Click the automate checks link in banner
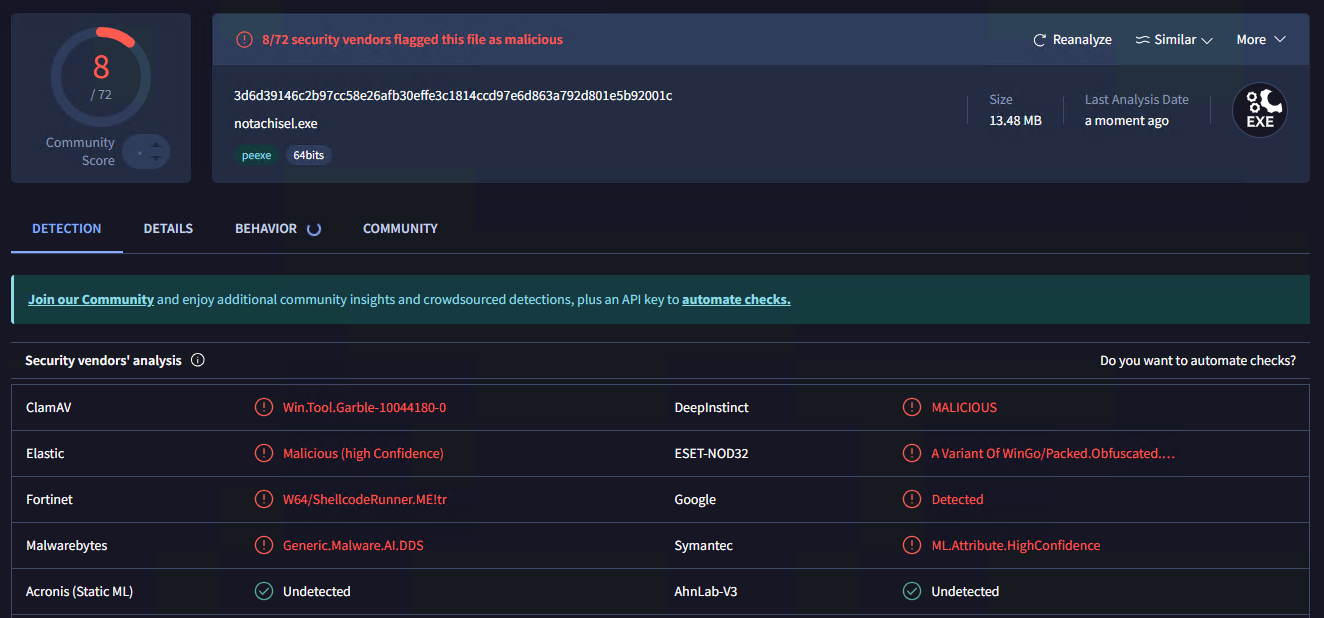 [x=736, y=299]
